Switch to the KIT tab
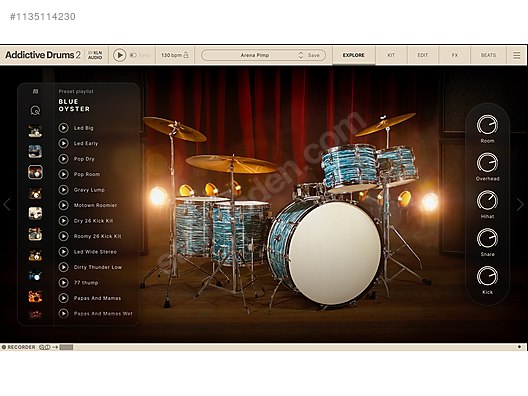 pyautogui.click(x=391, y=55)
